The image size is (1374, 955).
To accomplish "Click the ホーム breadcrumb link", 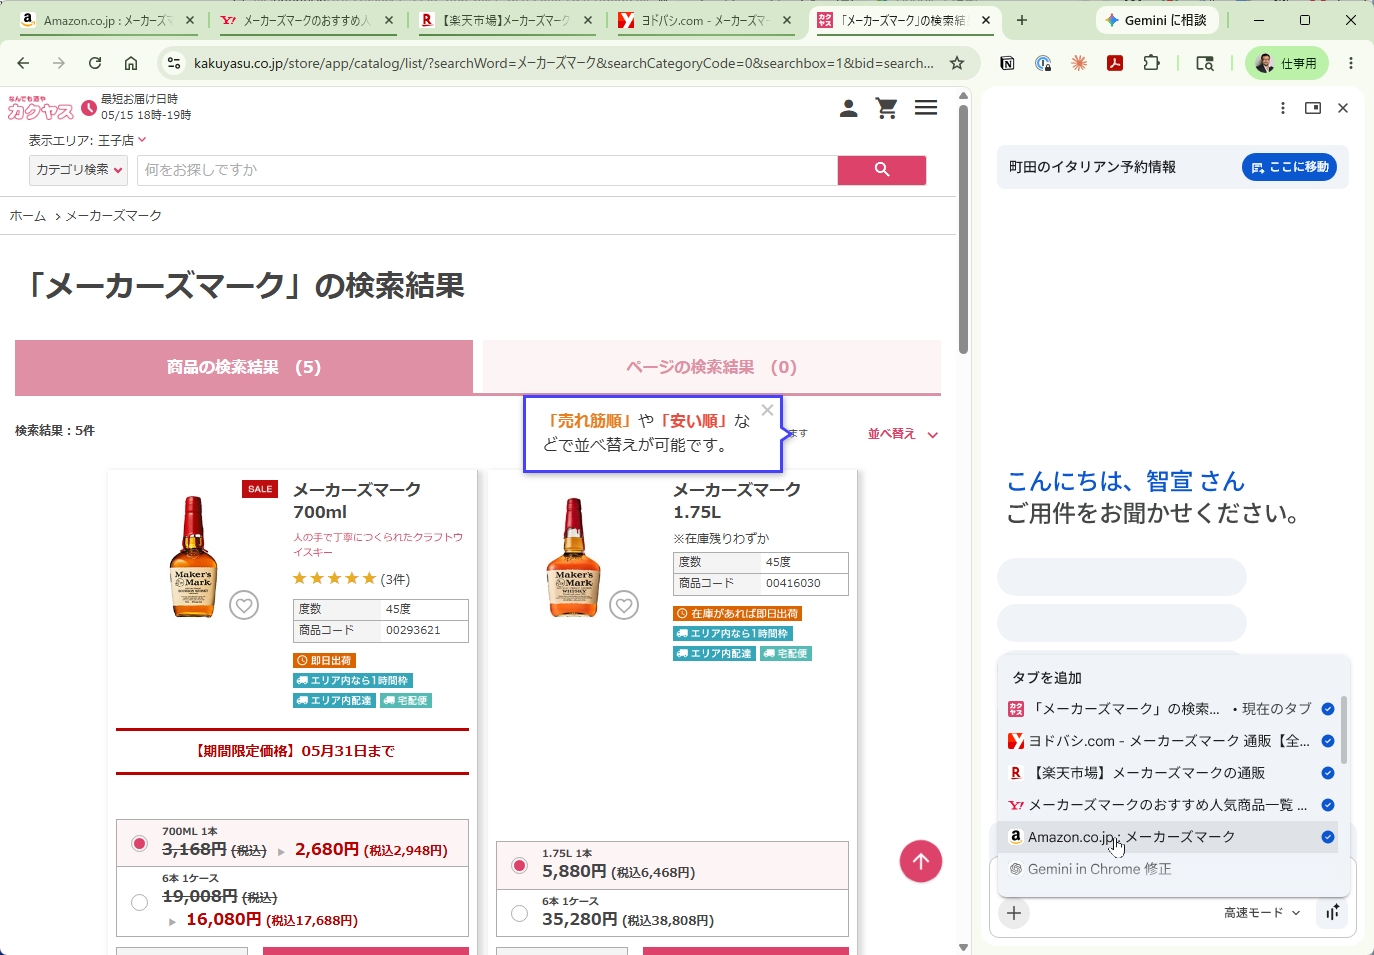I will click(x=28, y=216).
